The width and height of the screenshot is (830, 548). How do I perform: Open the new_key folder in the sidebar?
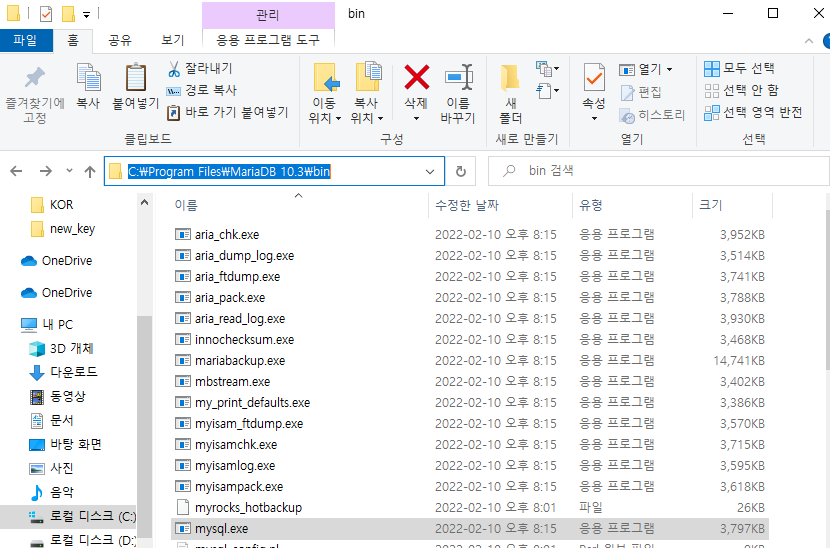pos(63,229)
